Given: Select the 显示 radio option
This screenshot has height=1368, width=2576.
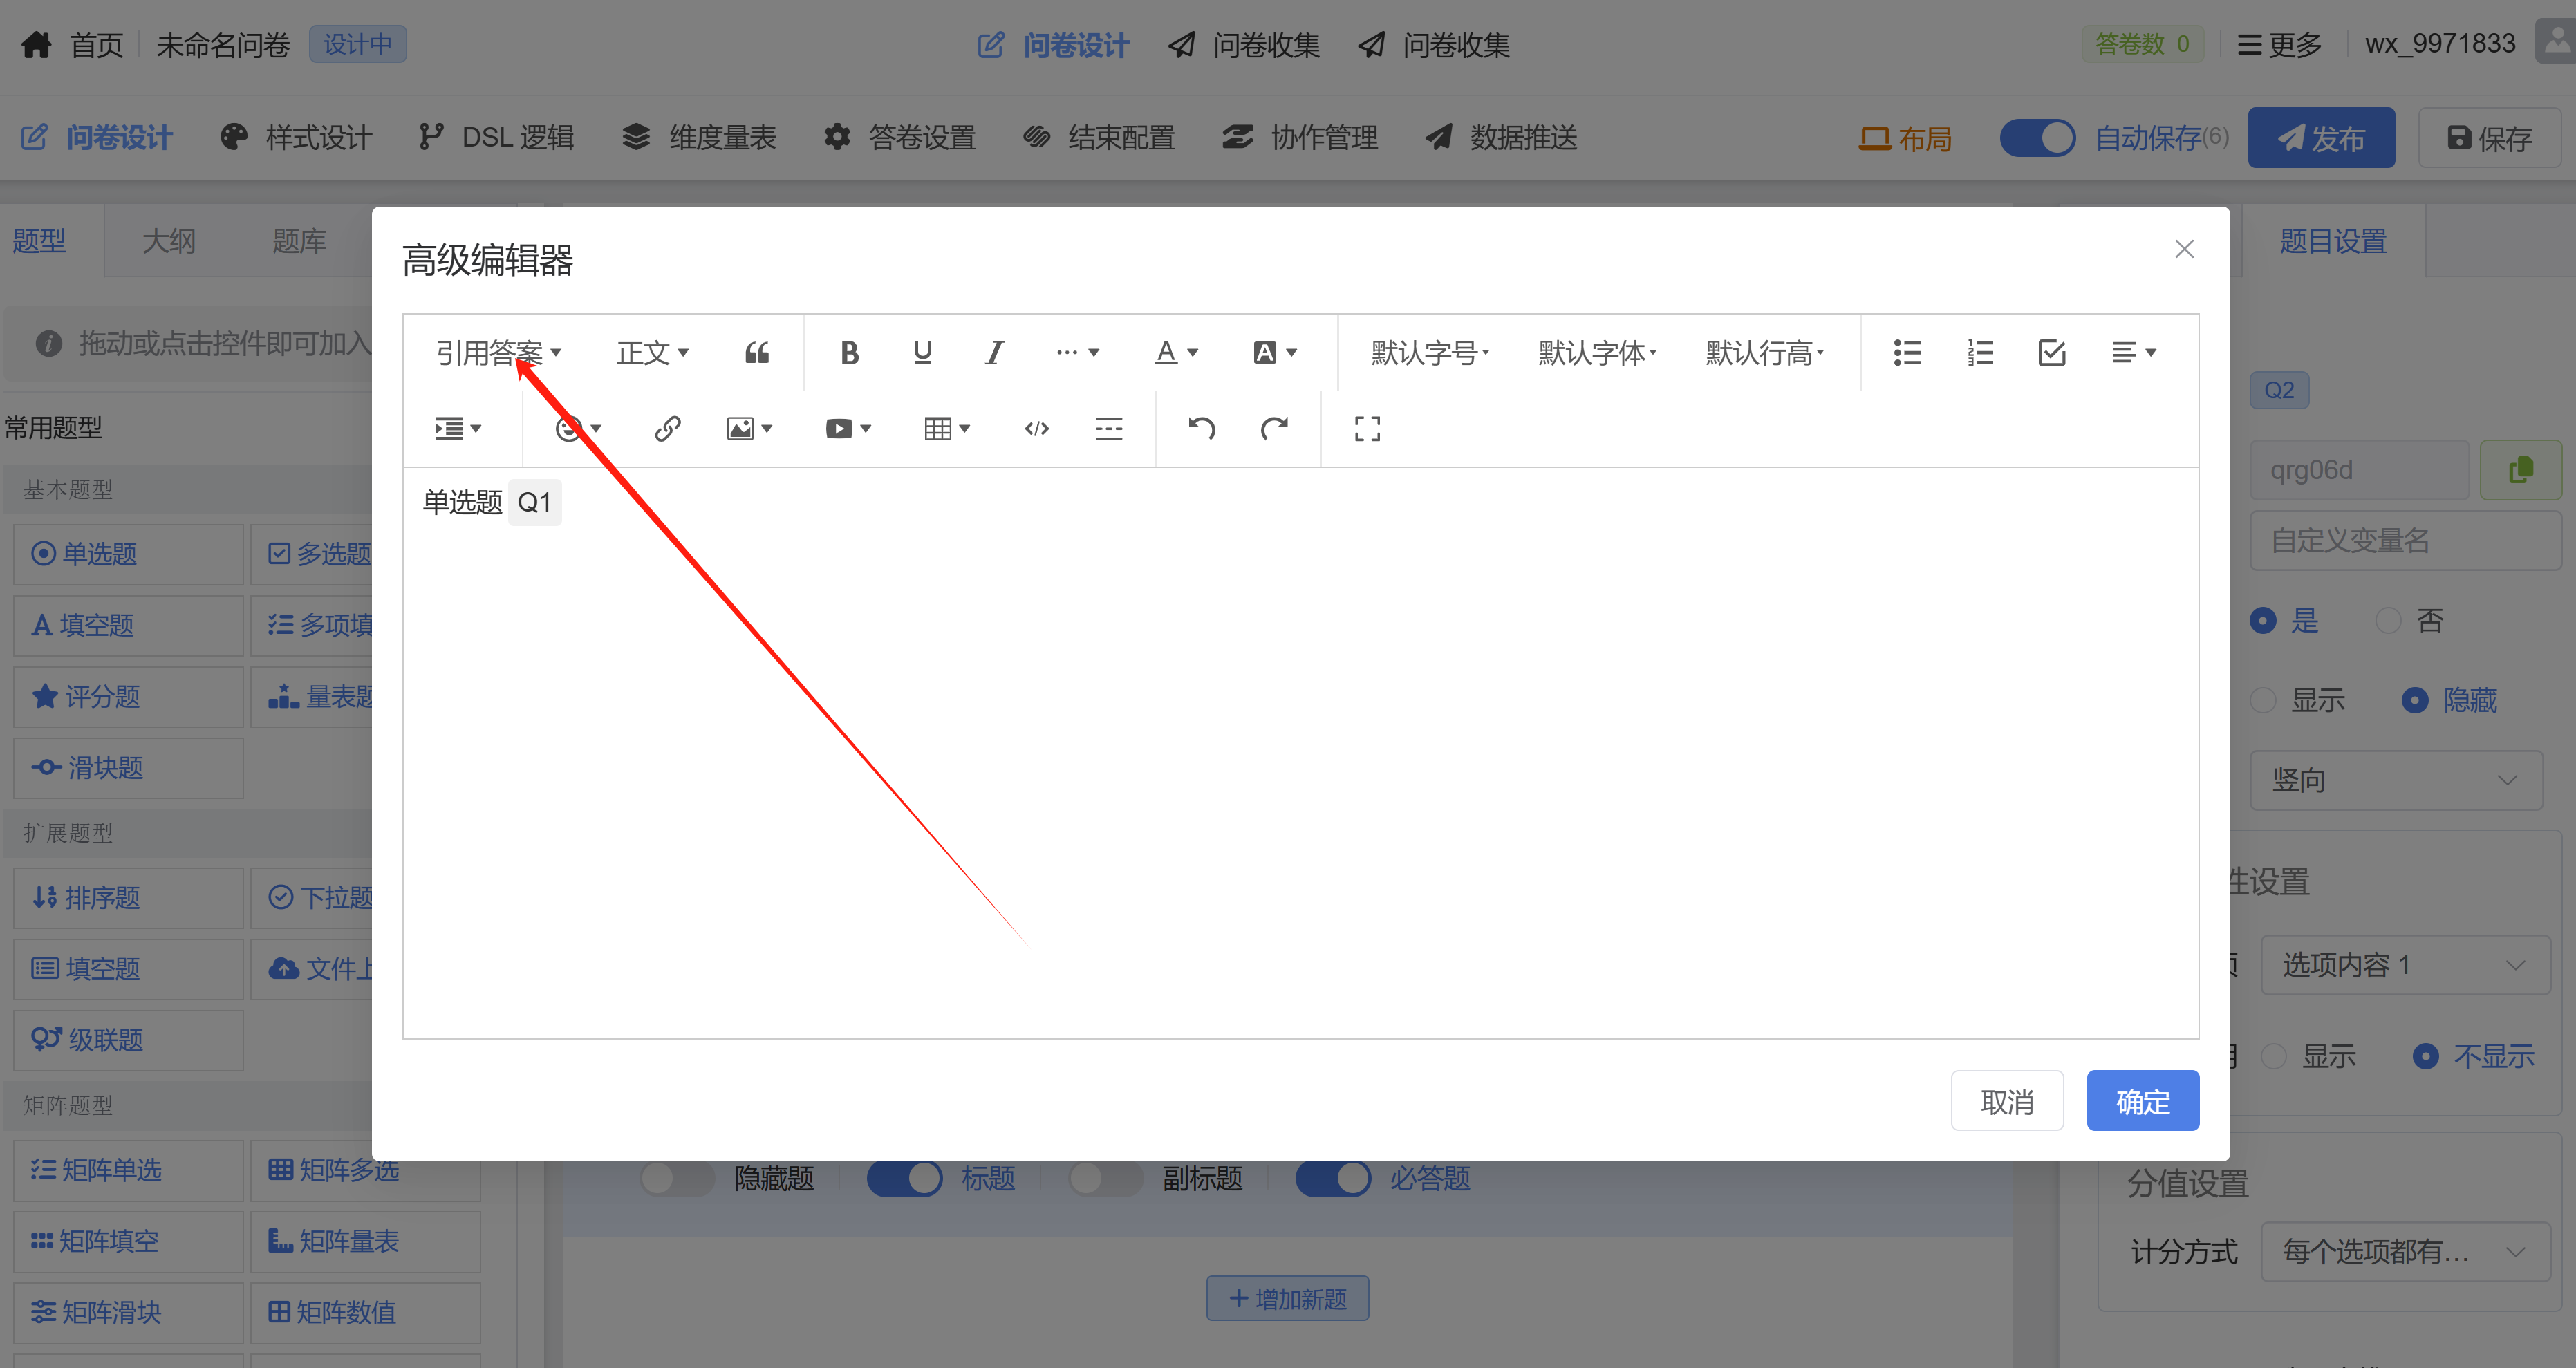Looking at the screenshot, I should tap(2264, 700).
